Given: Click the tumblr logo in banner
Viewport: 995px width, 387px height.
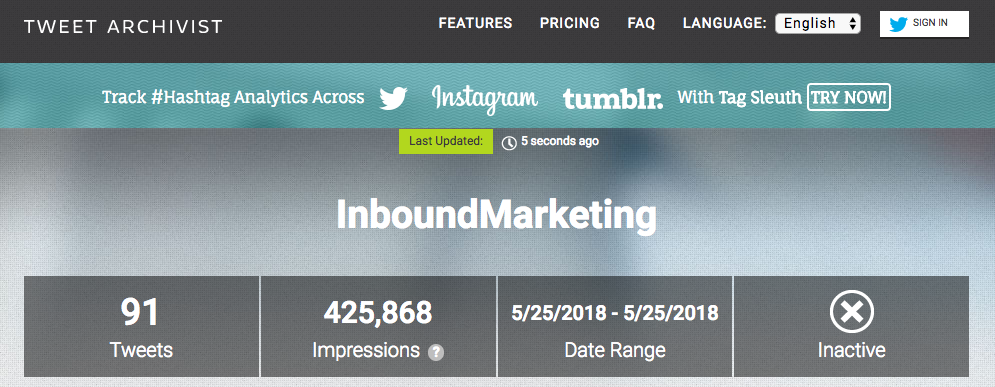Looking at the screenshot, I should pos(613,99).
